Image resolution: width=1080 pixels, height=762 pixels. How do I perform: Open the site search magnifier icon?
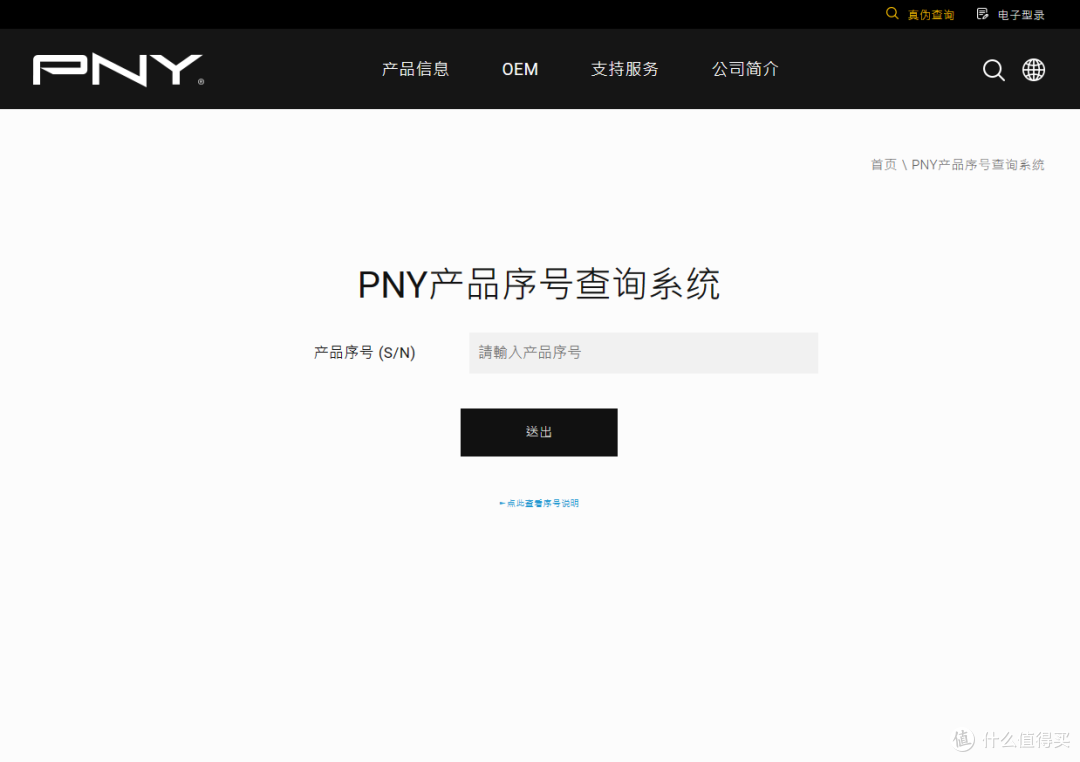(x=993, y=69)
